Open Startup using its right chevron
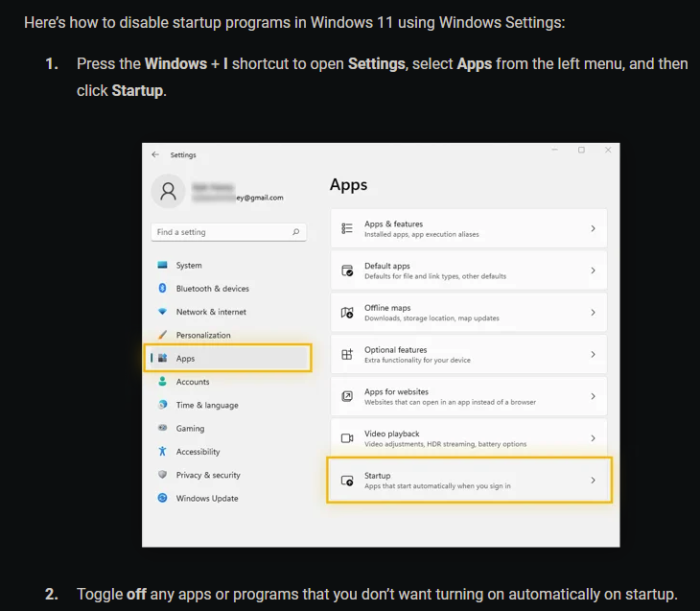700x611 pixels. 593,480
